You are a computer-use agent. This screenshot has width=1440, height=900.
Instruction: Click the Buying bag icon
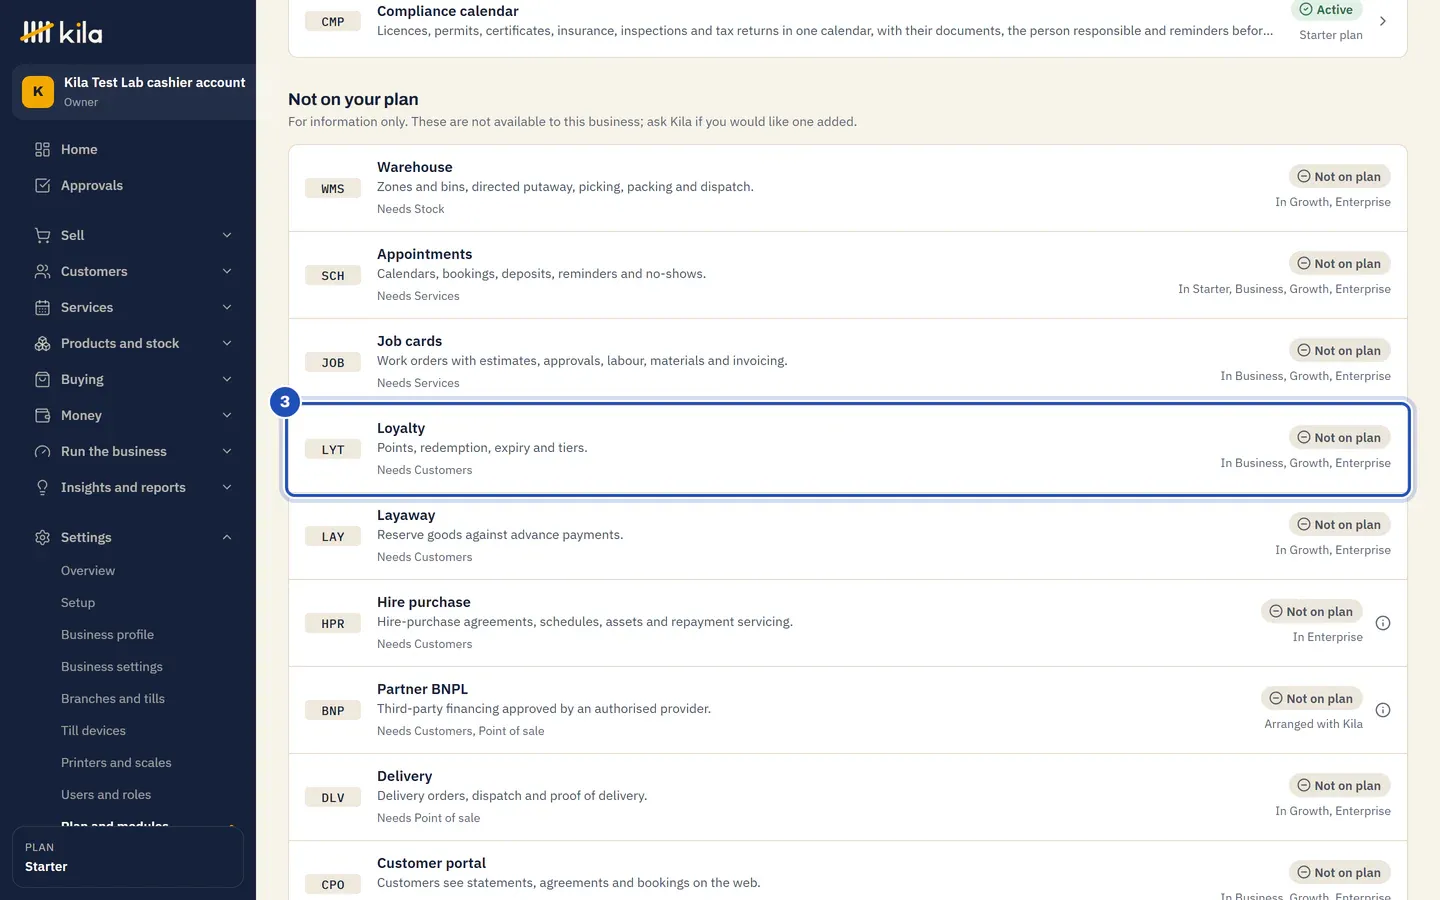click(x=42, y=379)
